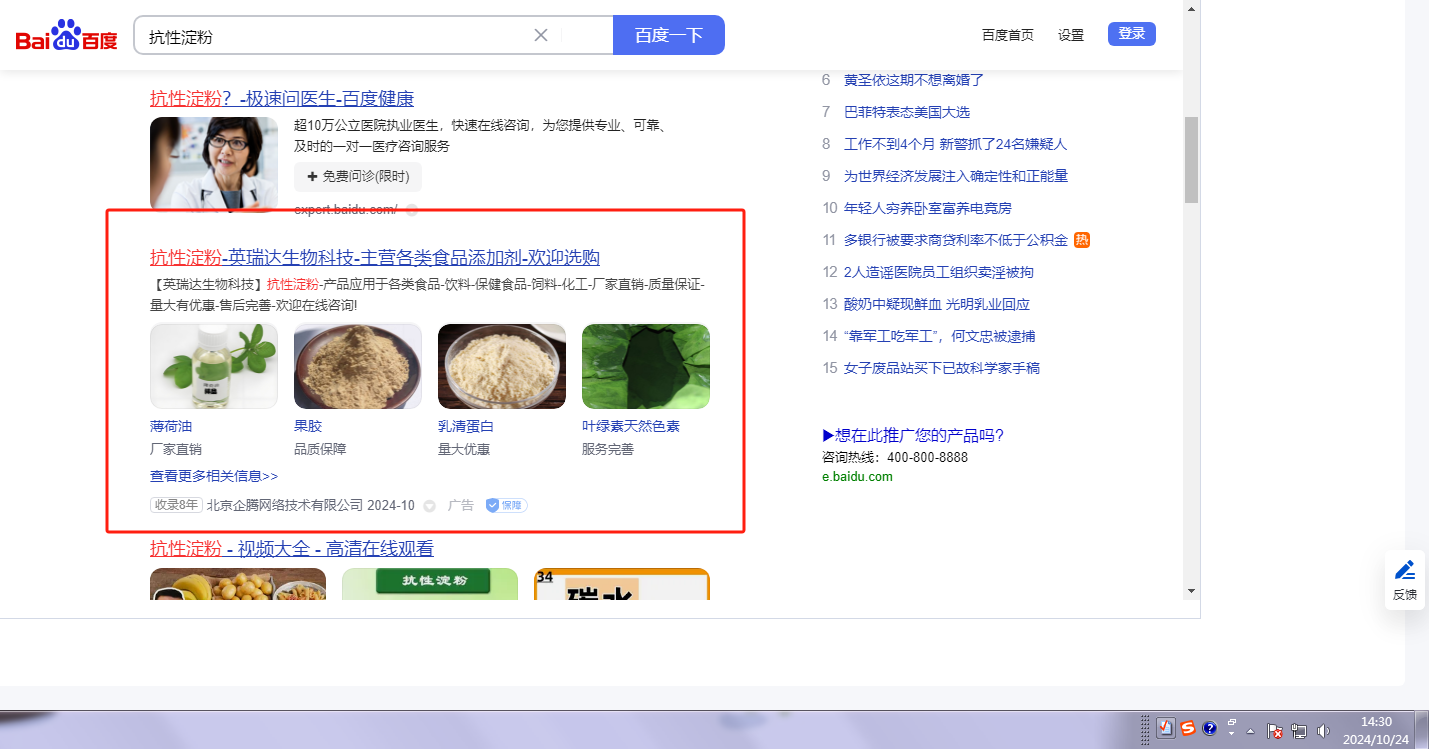Open the 英瑞达生物科技 ad result title
1429x749 pixels.
click(x=375, y=257)
